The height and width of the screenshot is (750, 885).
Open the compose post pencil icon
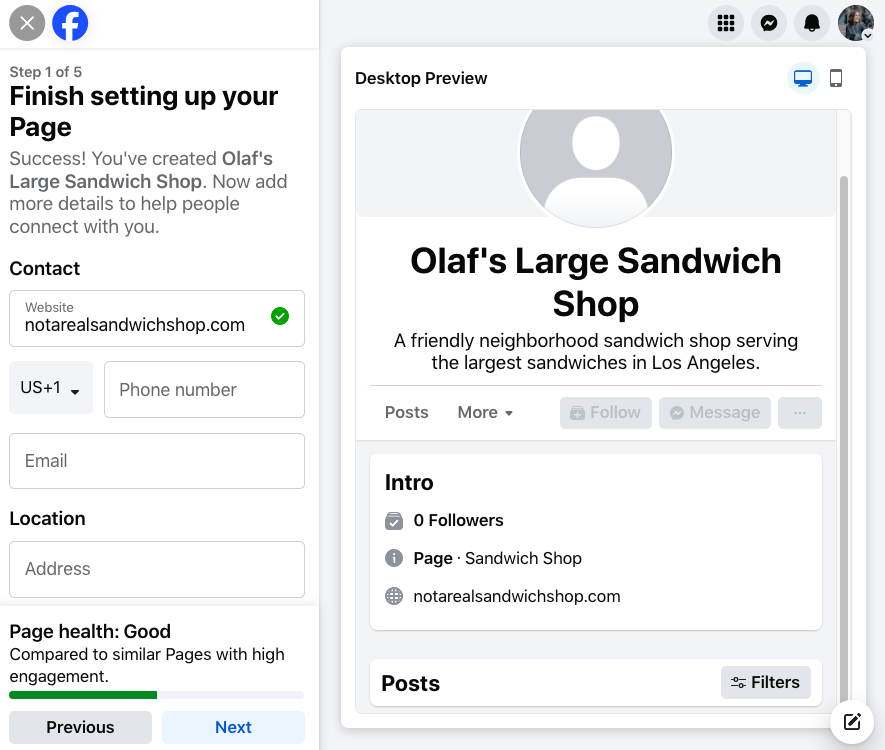851,721
